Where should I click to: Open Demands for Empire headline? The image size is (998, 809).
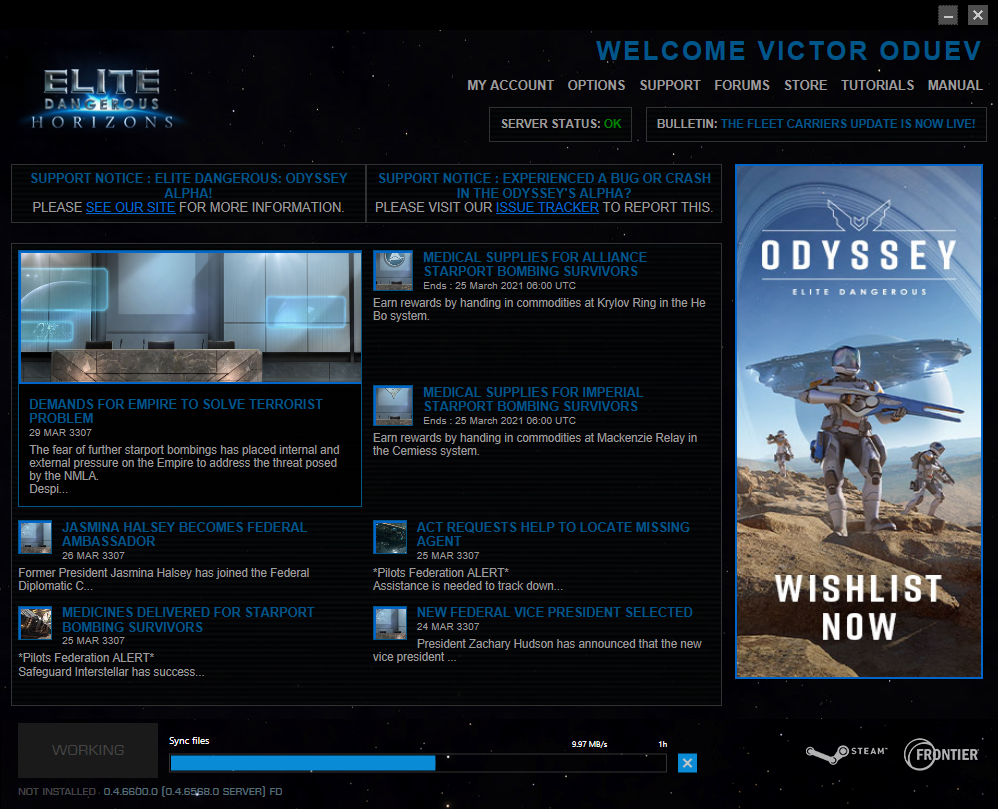point(176,411)
